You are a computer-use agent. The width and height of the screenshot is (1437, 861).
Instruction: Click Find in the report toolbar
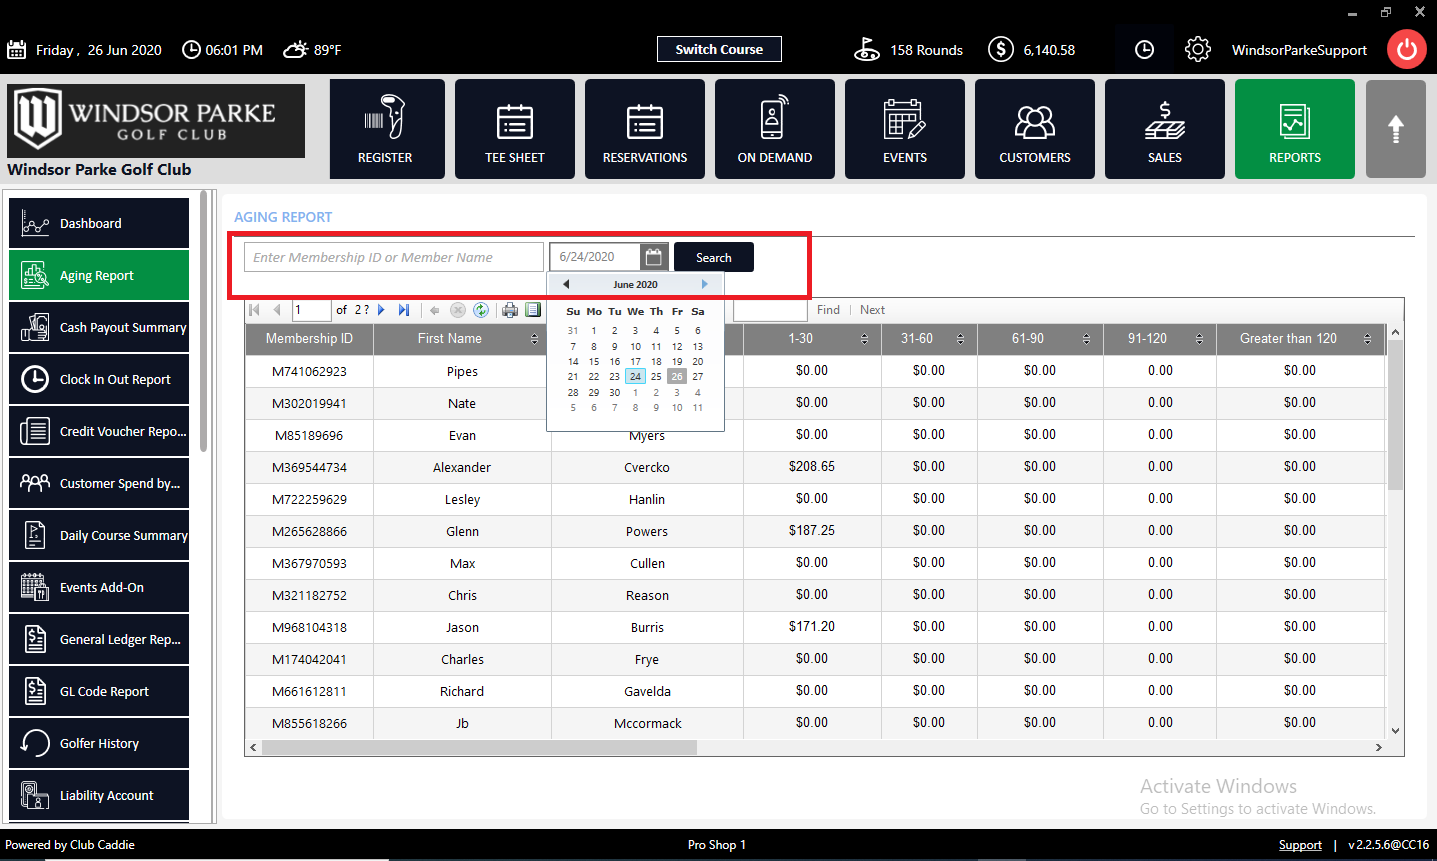coord(828,310)
